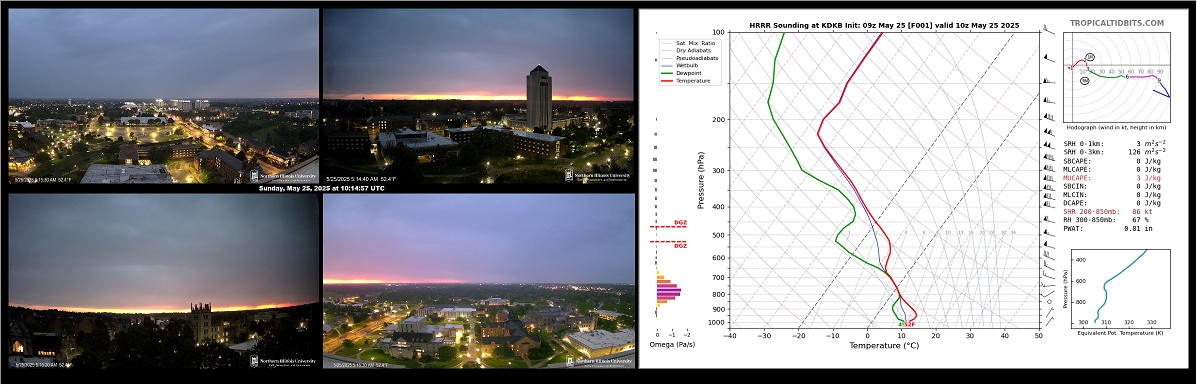The width and height of the screenshot is (1197, 385).
Task: Select the 'Temperature' legend entry
Action: [x=686, y=80]
